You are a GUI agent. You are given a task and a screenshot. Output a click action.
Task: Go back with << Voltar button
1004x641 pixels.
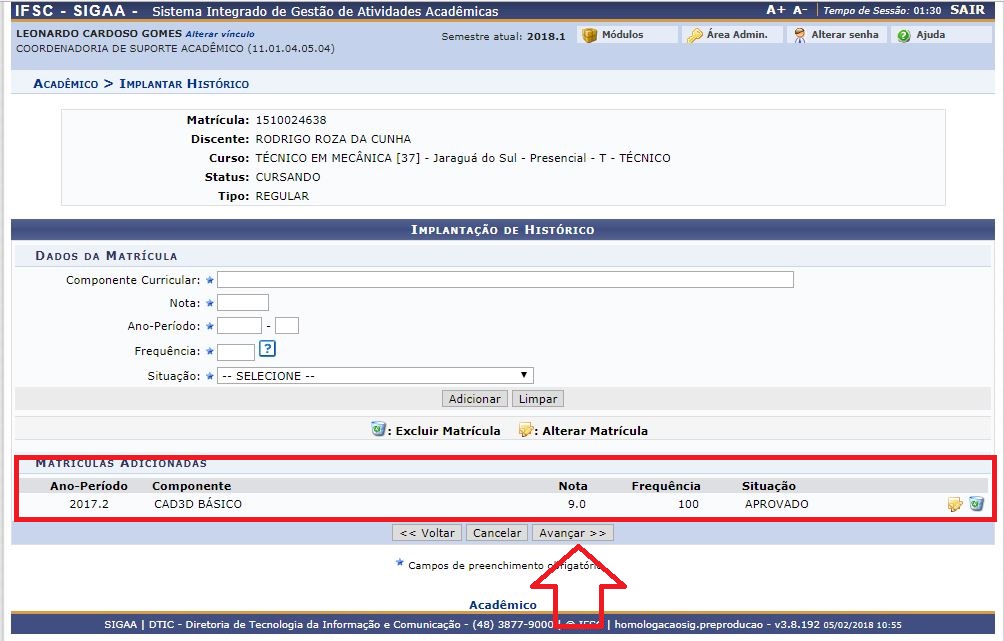(426, 533)
